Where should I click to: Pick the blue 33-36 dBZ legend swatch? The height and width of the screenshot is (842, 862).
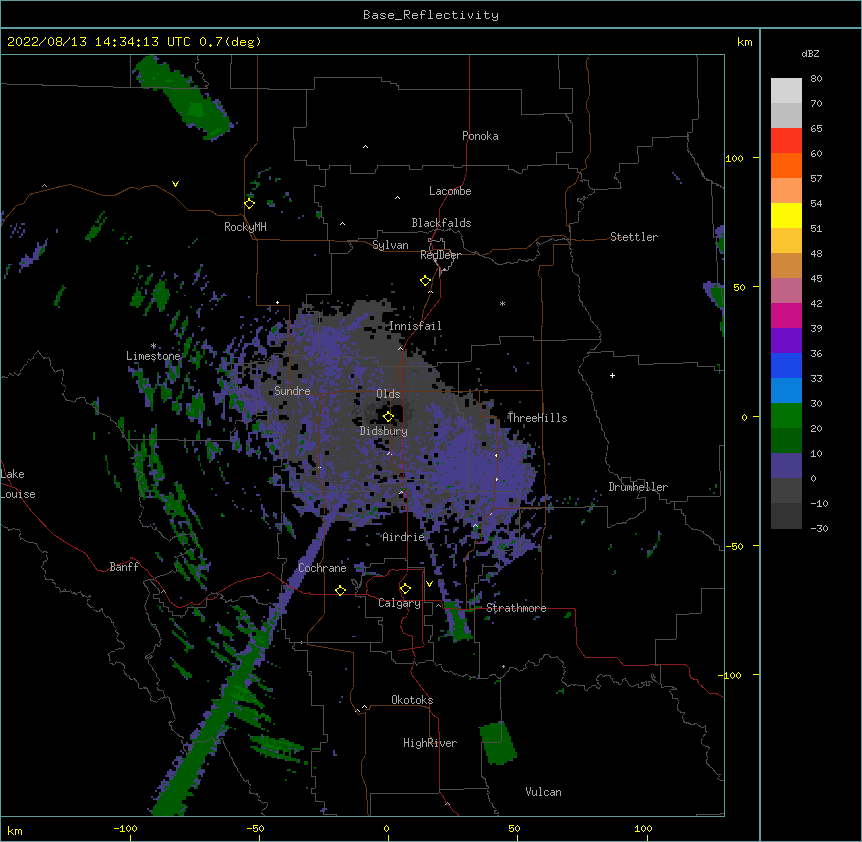pos(786,365)
